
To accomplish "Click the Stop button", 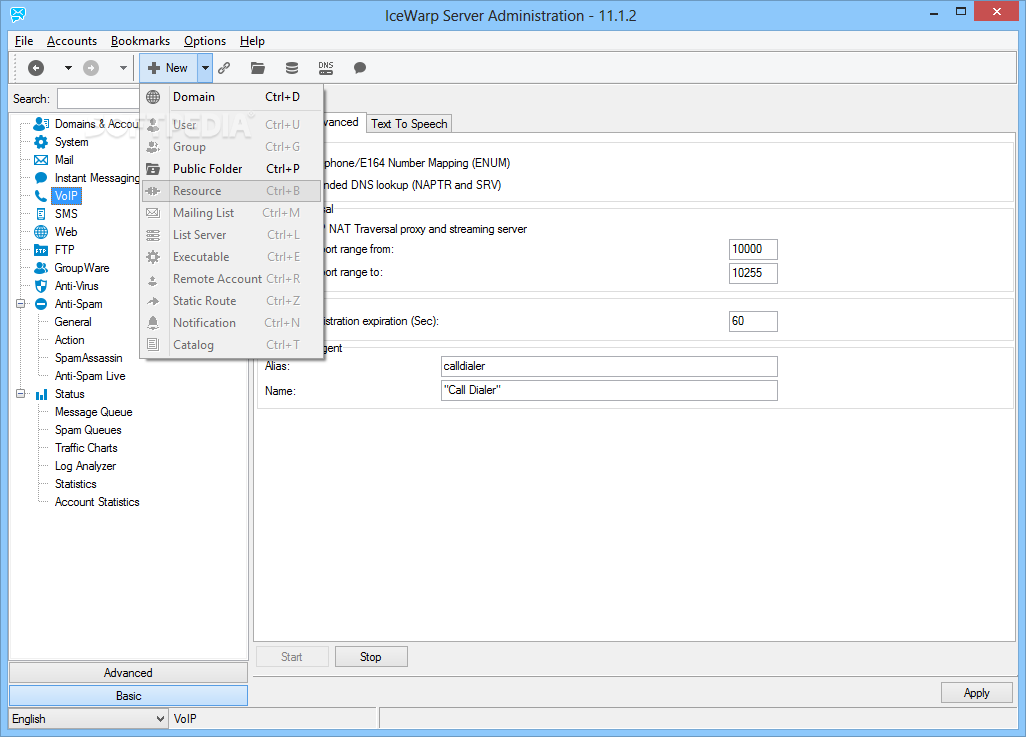I will (371, 656).
